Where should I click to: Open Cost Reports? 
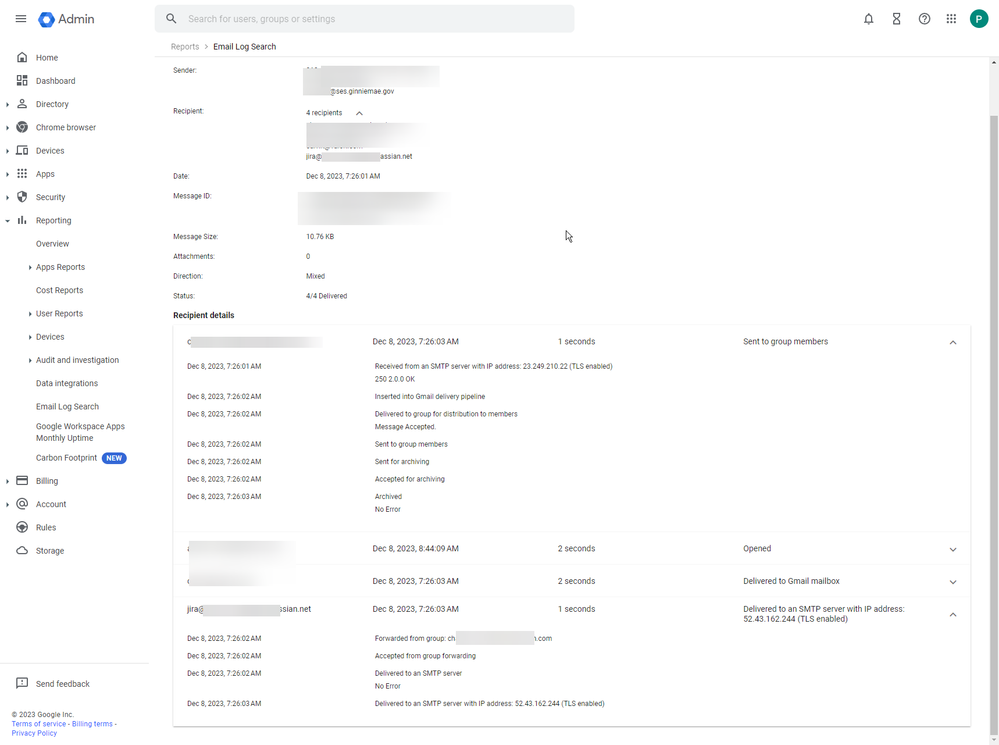tap(59, 290)
